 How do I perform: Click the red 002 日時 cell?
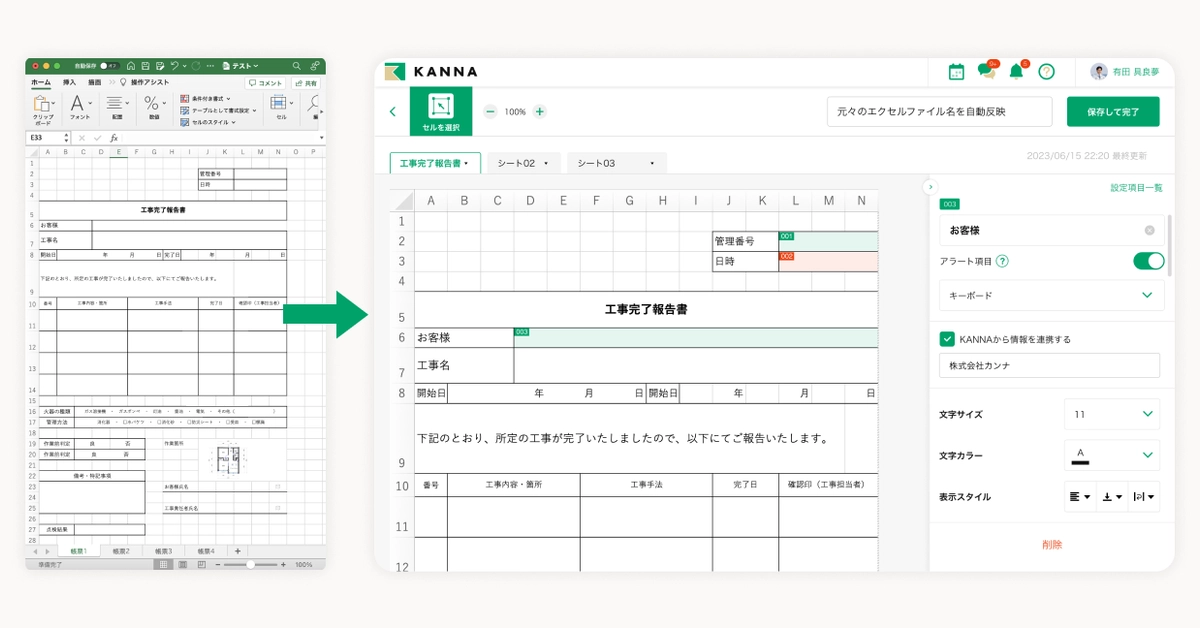pyautogui.click(x=828, y=261)
